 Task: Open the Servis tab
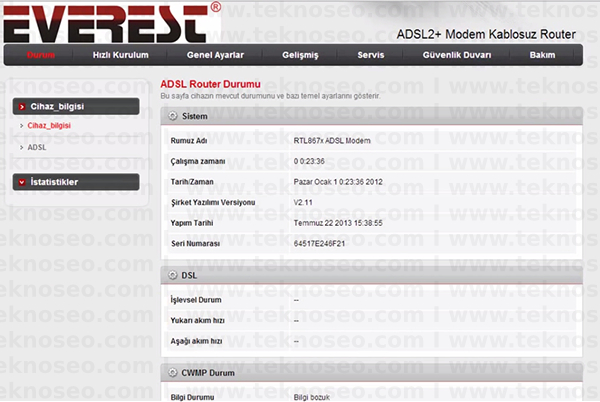(x=370, y=55)
